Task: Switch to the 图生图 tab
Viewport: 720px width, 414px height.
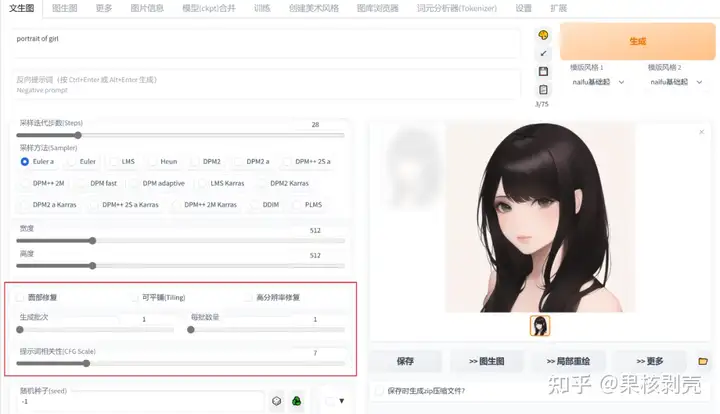Action: tap(65, 8)
